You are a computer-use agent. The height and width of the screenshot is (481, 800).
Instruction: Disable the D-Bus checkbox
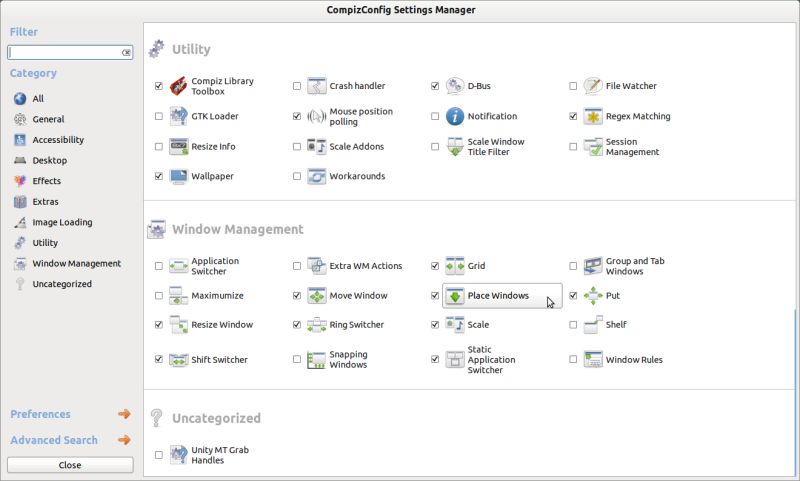(435, 86)
